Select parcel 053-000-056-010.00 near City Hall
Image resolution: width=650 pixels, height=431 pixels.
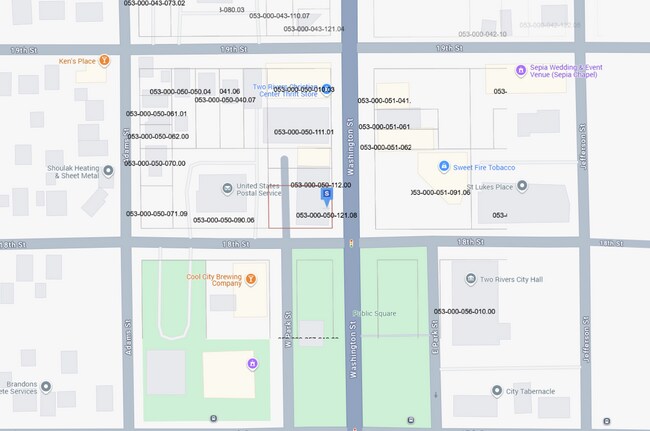(x=464, y=311)
